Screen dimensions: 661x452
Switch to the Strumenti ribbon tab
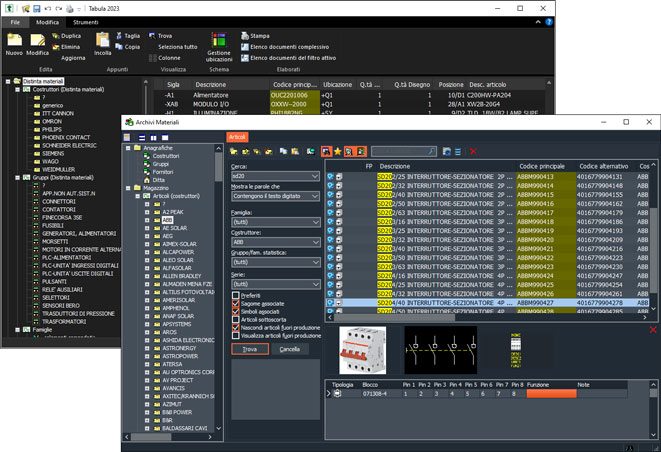pos(86,22)
